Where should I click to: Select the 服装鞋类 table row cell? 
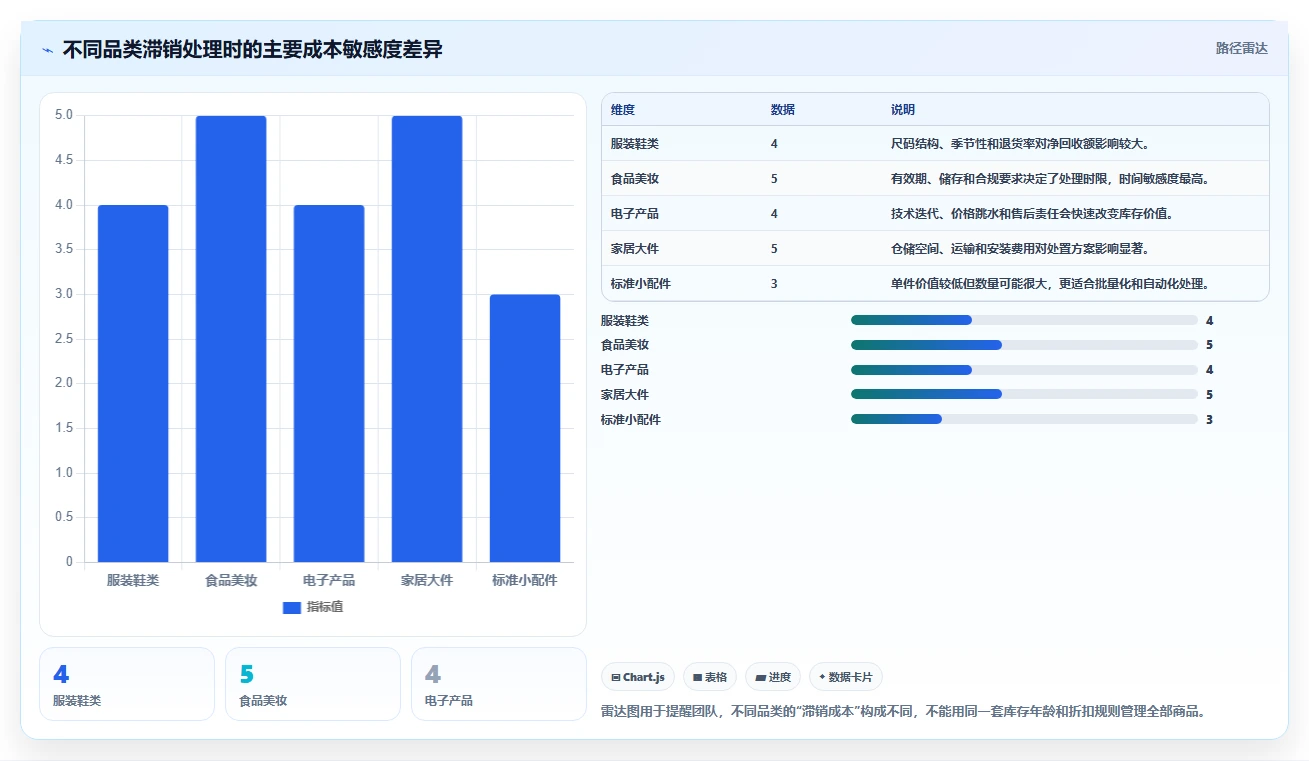coord(635,144)
